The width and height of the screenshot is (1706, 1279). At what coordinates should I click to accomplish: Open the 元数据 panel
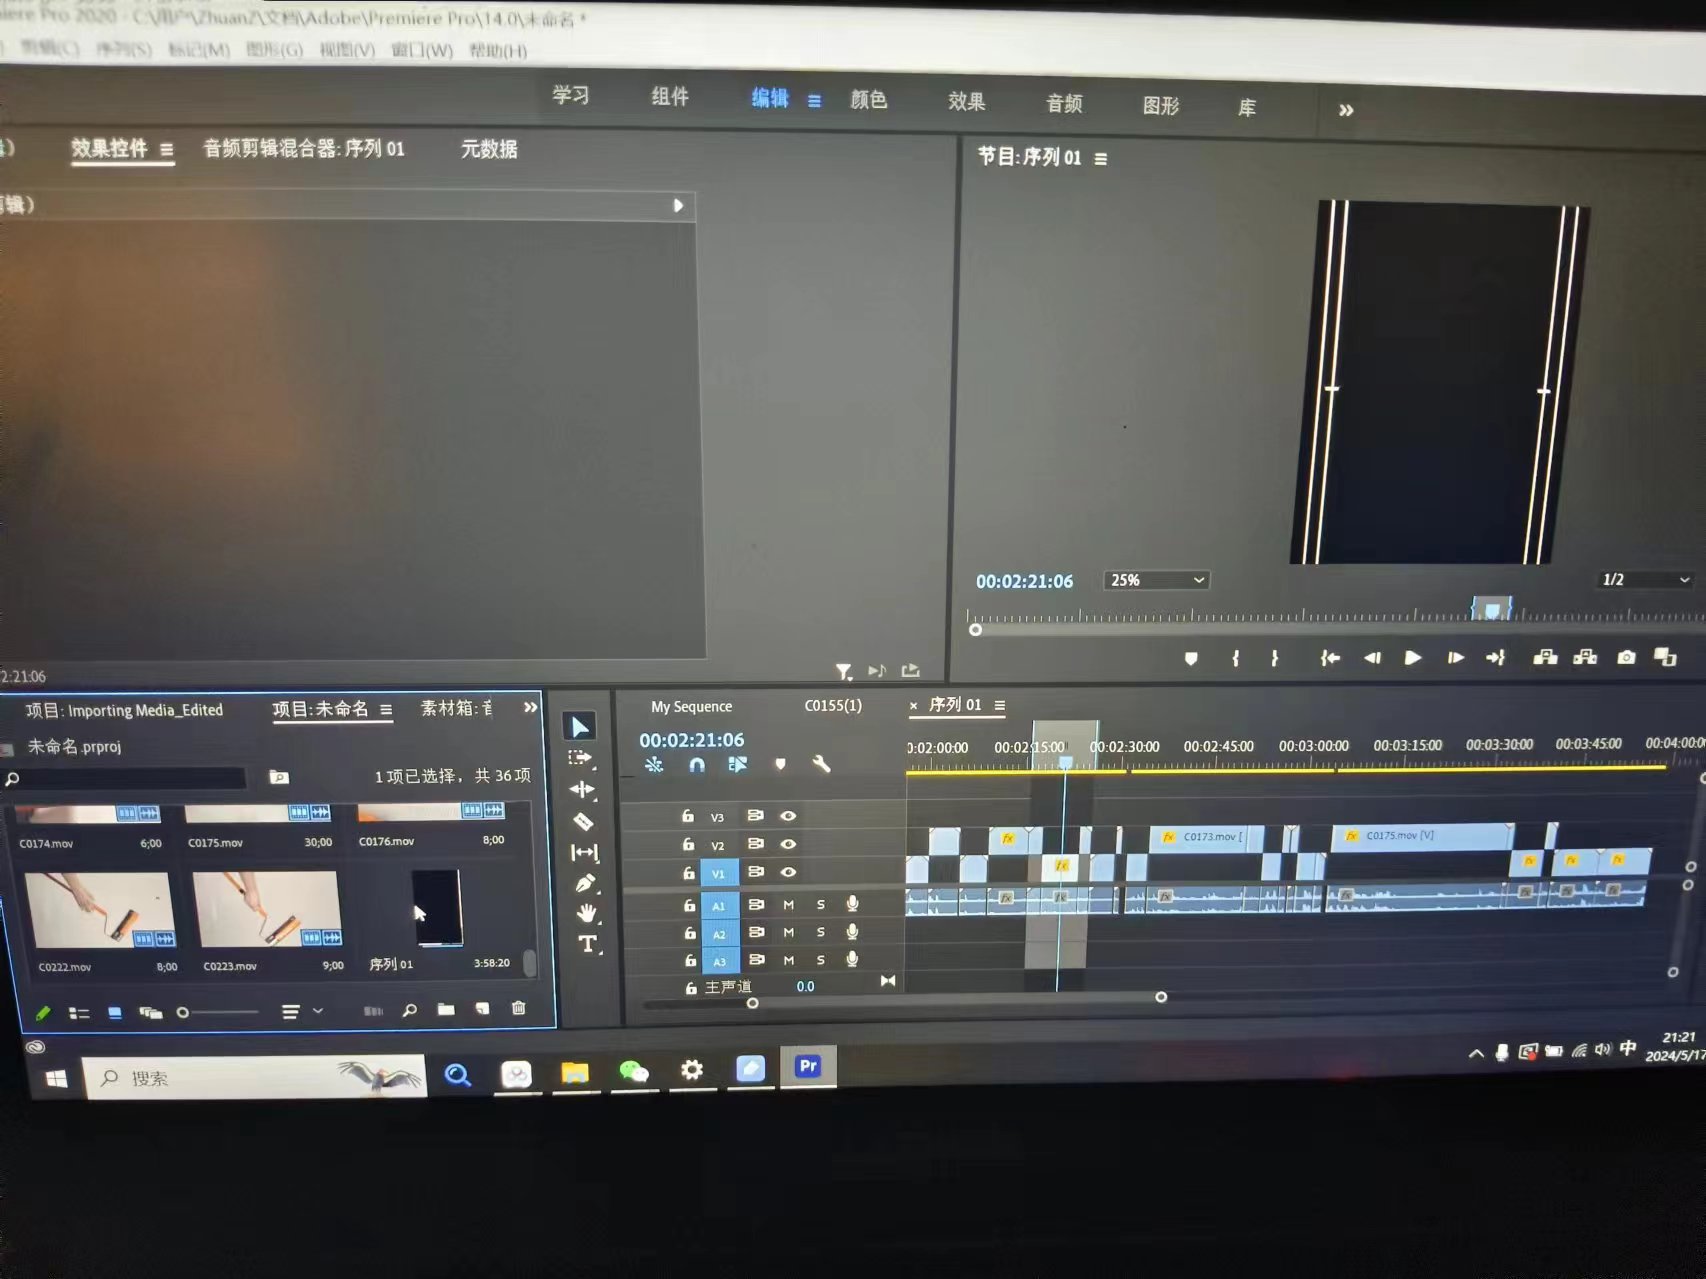click(x=489, y=149)
